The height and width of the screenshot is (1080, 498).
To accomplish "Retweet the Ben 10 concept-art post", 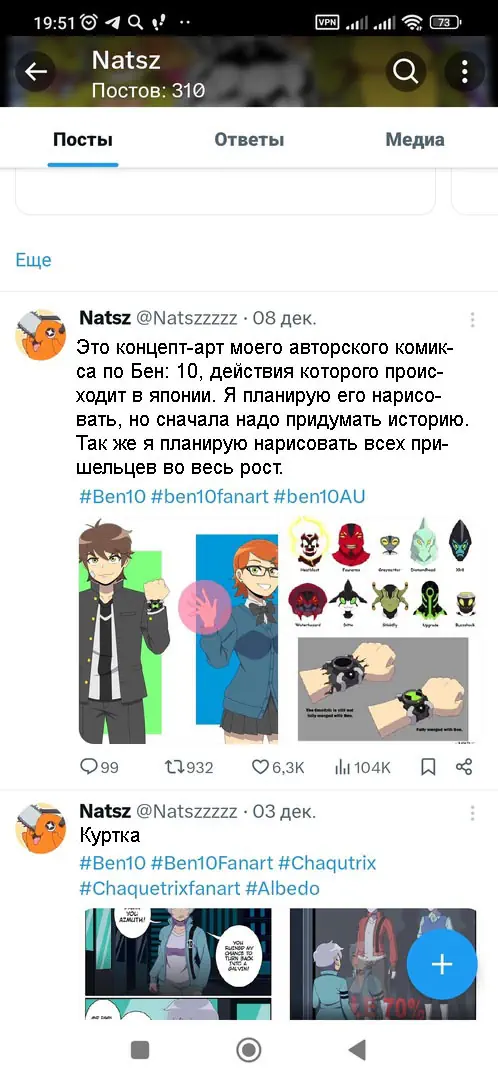I will point(189,767).
